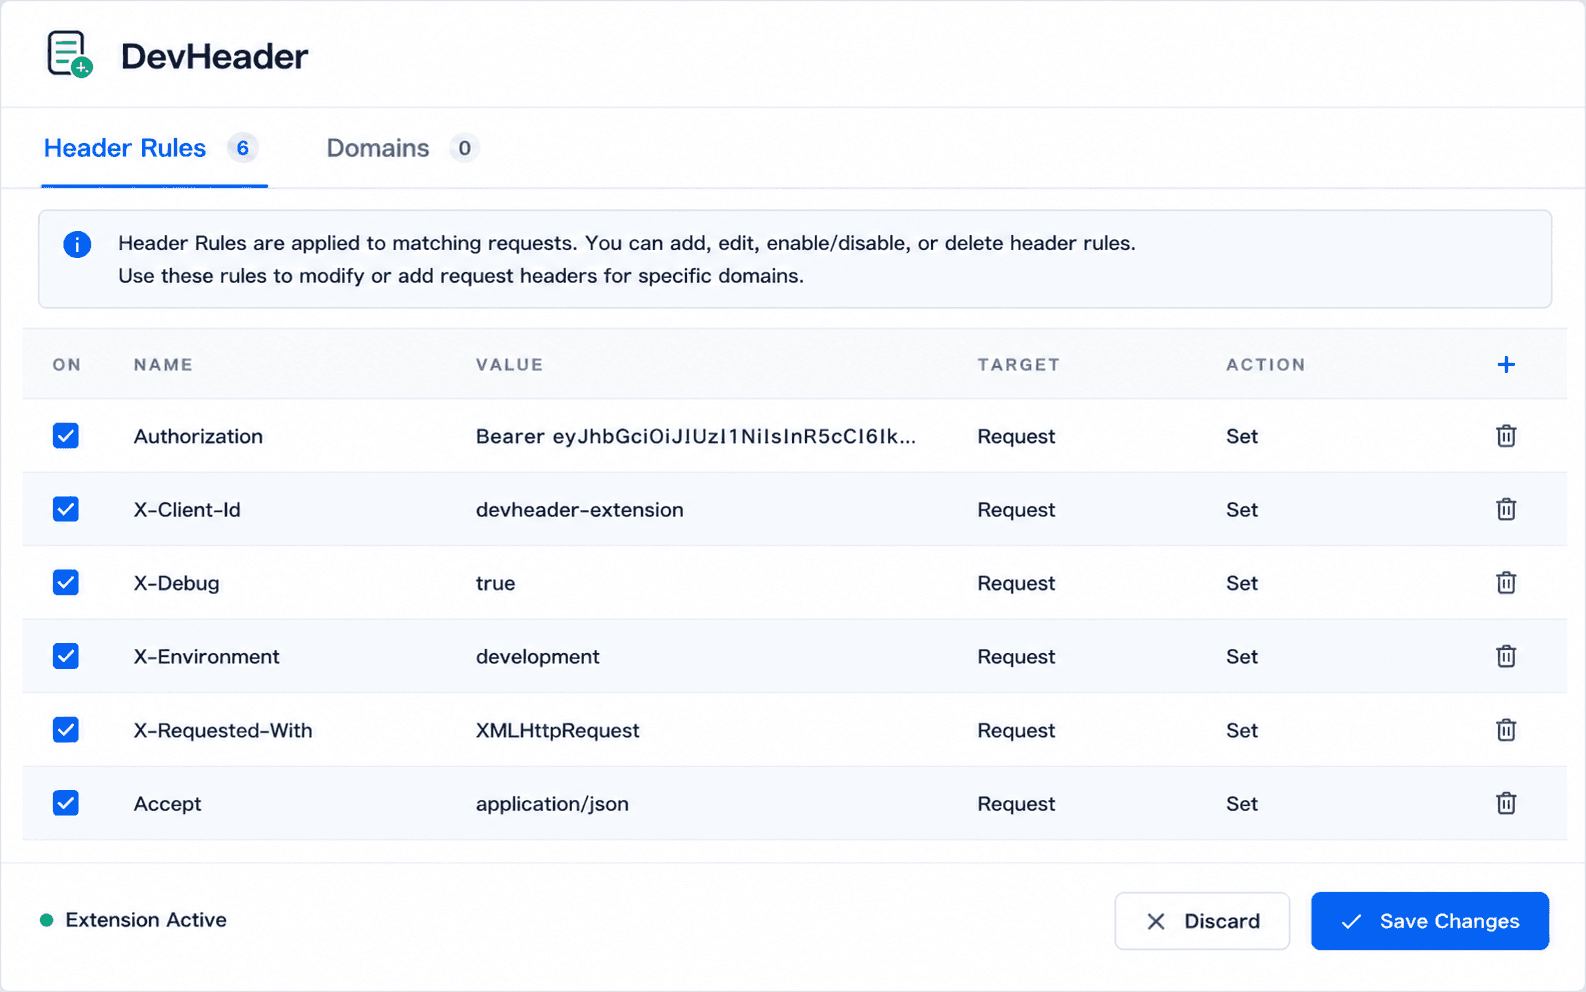Click the XMLHttpRequest value cell

click(558, 730)
